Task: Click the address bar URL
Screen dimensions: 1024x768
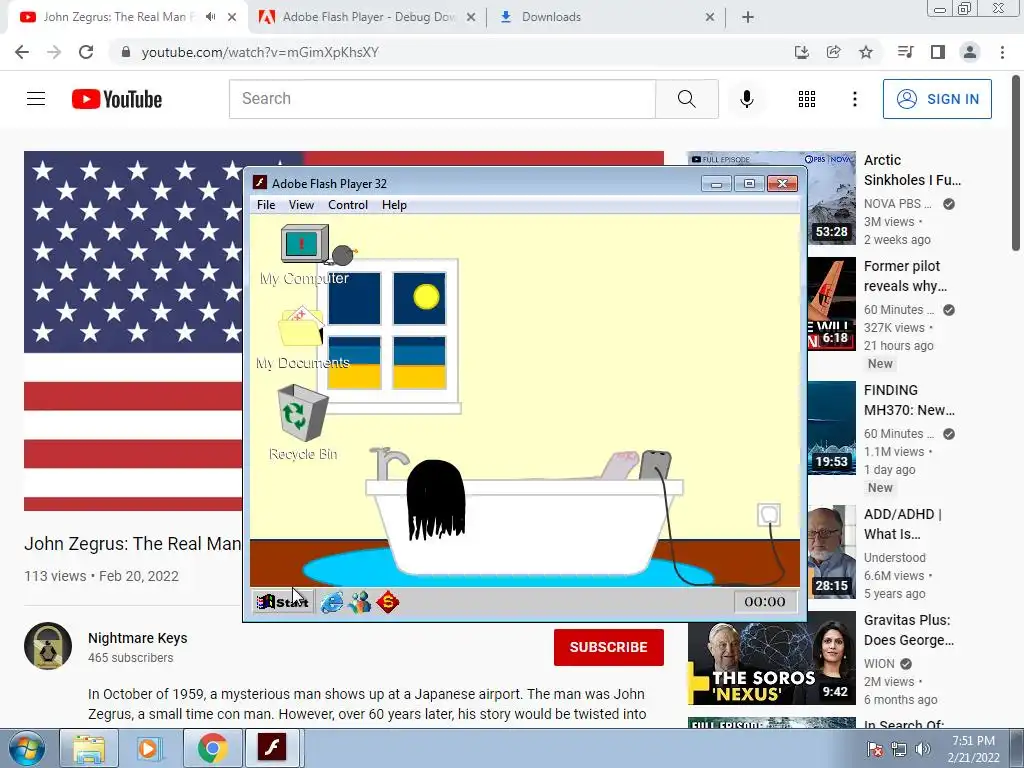Action: tap(260, 52)
